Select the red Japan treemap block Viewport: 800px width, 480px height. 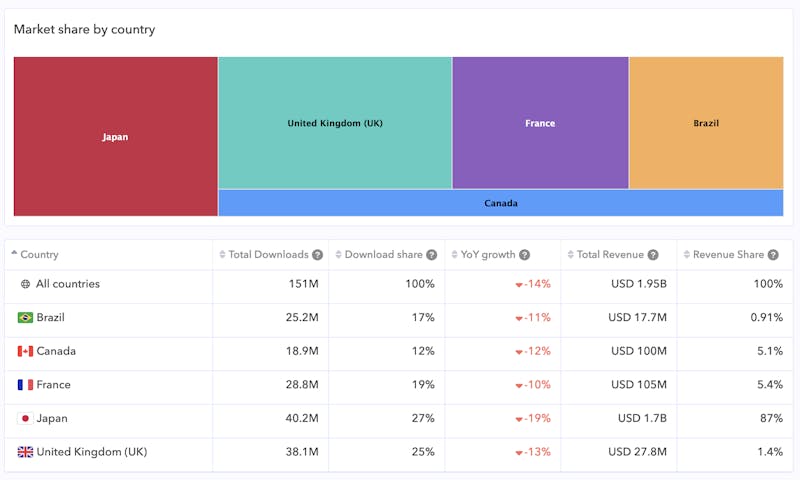pyautogui.click(x=115, y=137)
